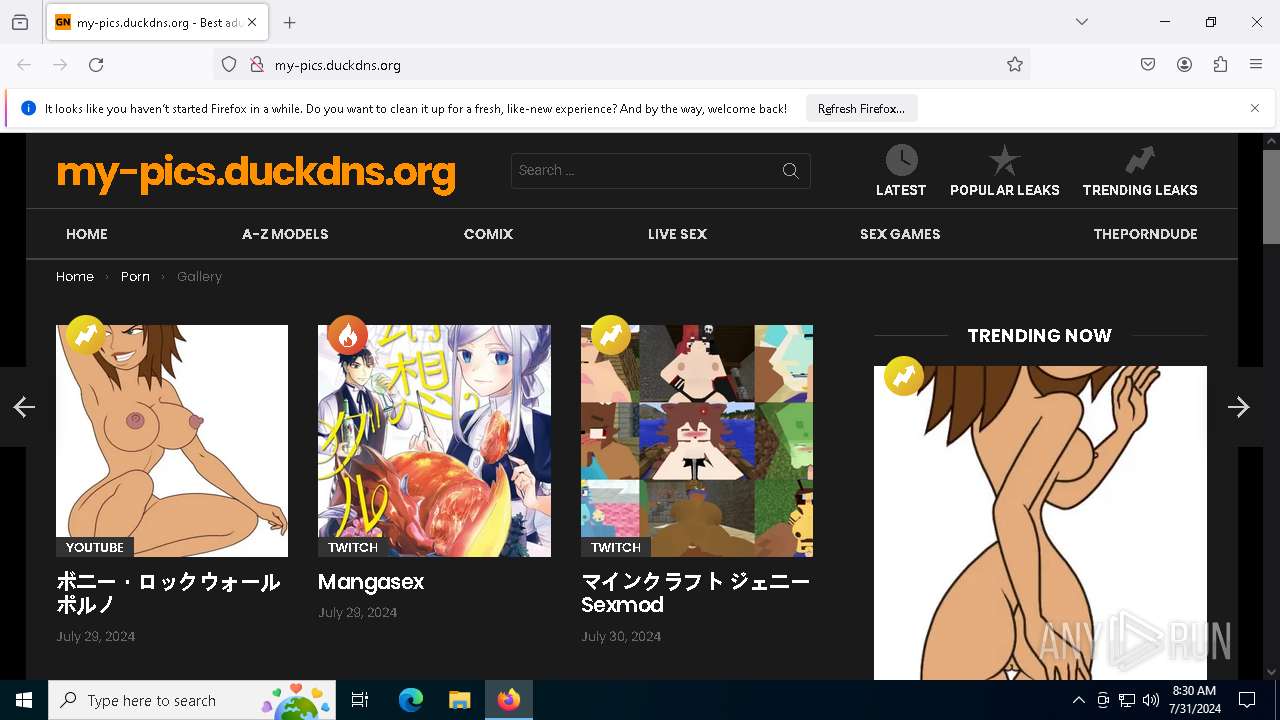The width and height of the screenshot is (1280, 720).
Task: Click the next page right arrow
Action: [1239, 407]
